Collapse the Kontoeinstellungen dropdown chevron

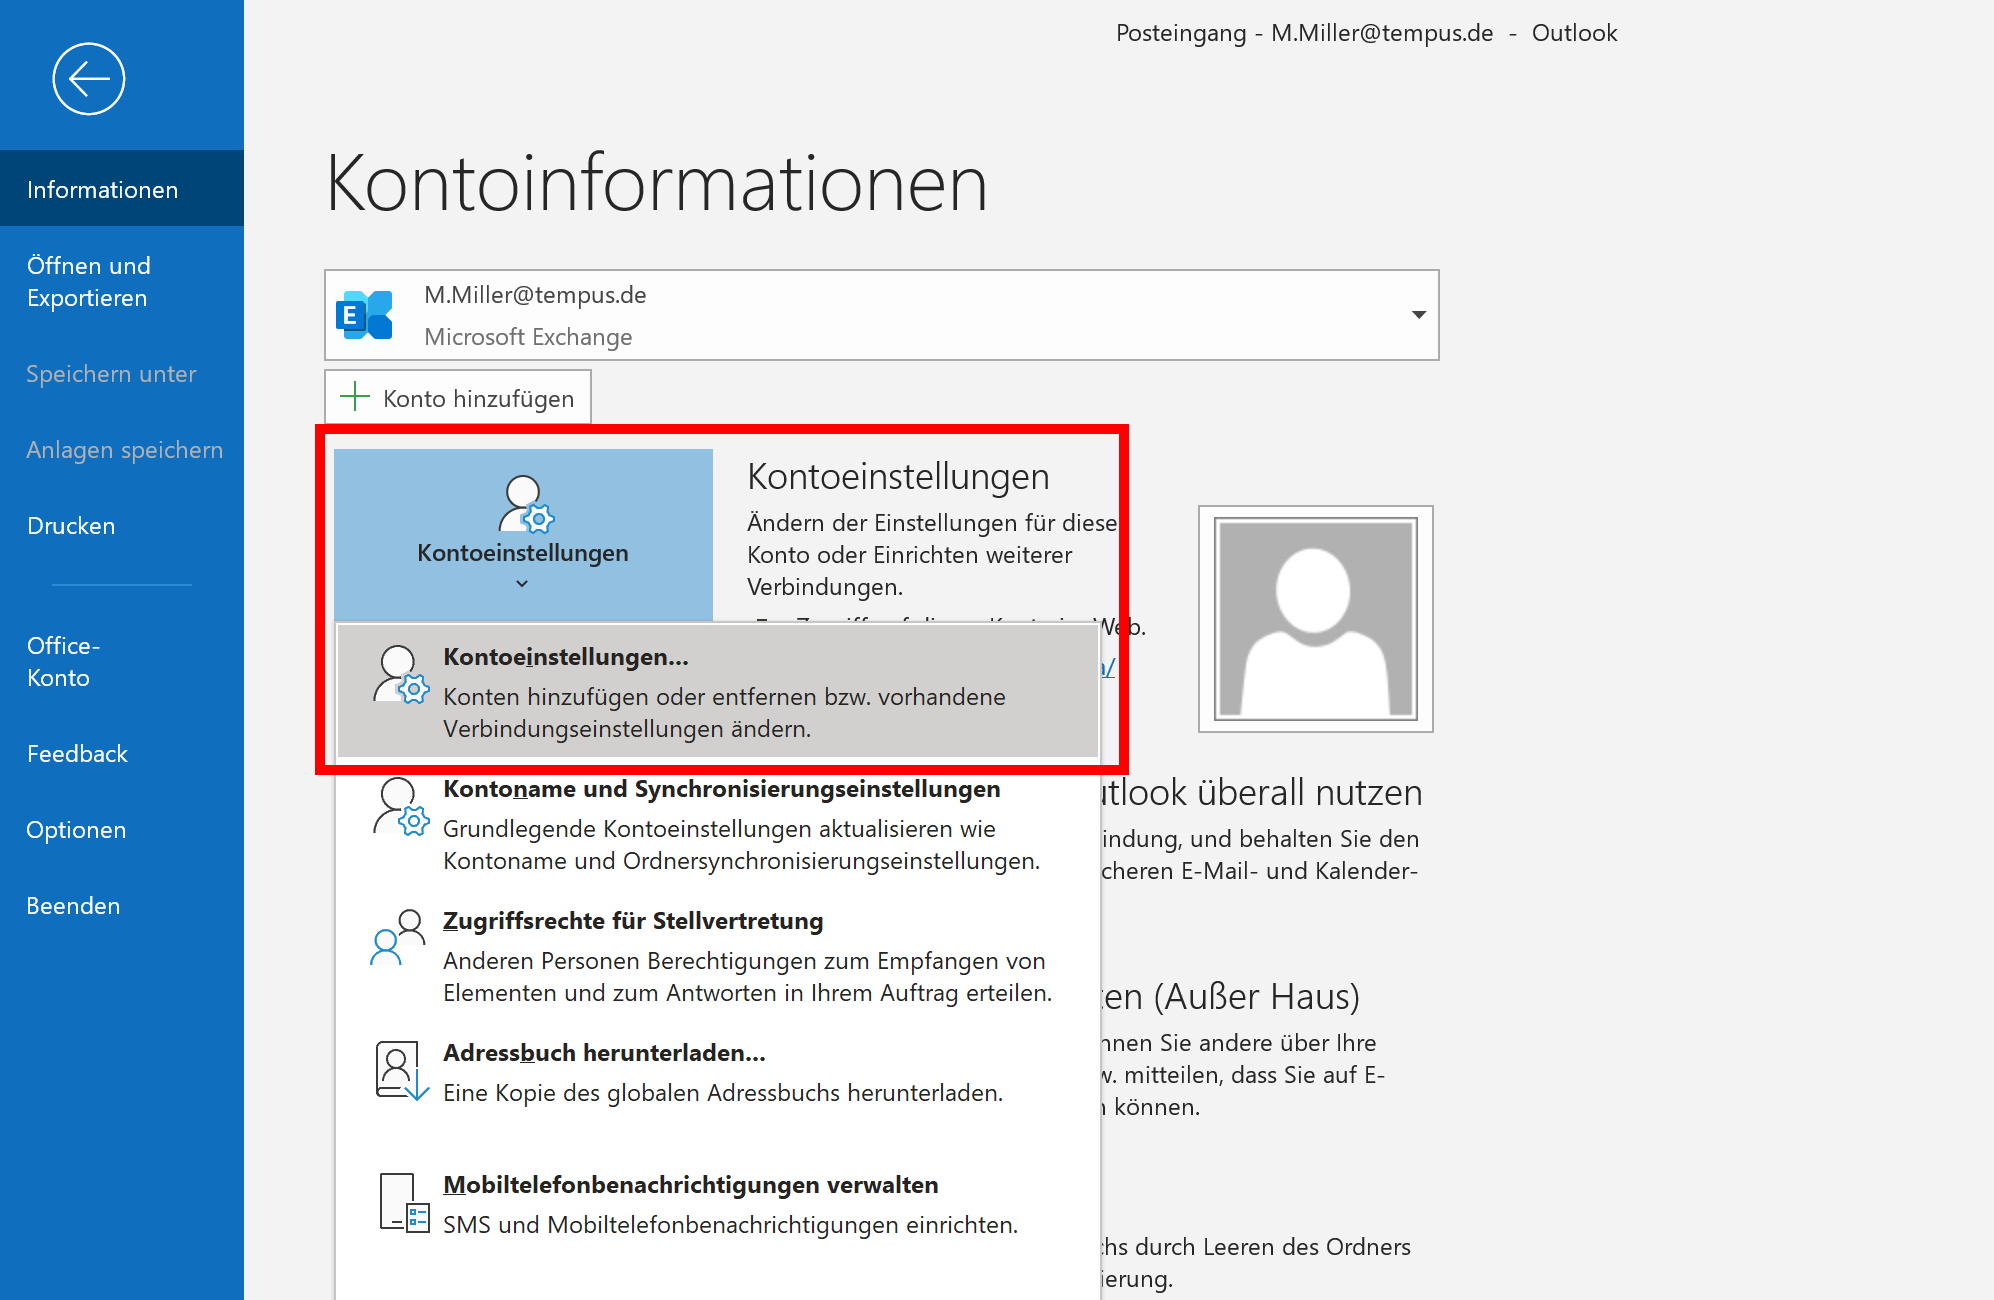point(522,584)
